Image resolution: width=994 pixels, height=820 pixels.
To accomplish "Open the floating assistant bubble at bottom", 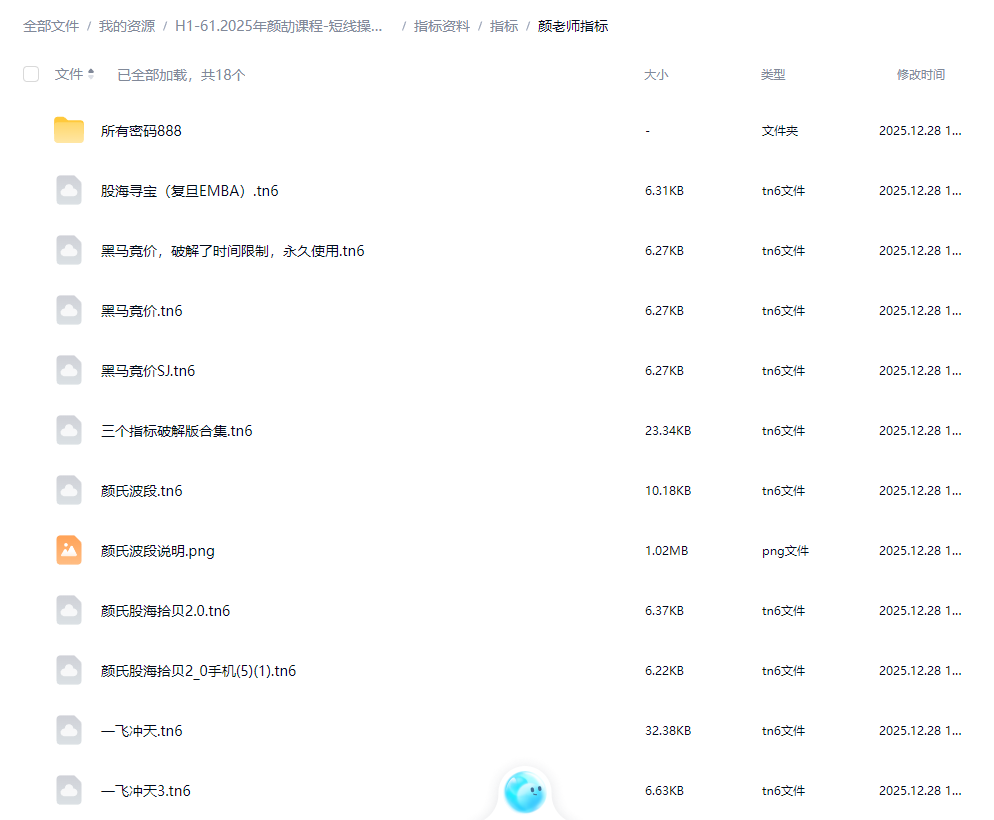I will [525, 792].
